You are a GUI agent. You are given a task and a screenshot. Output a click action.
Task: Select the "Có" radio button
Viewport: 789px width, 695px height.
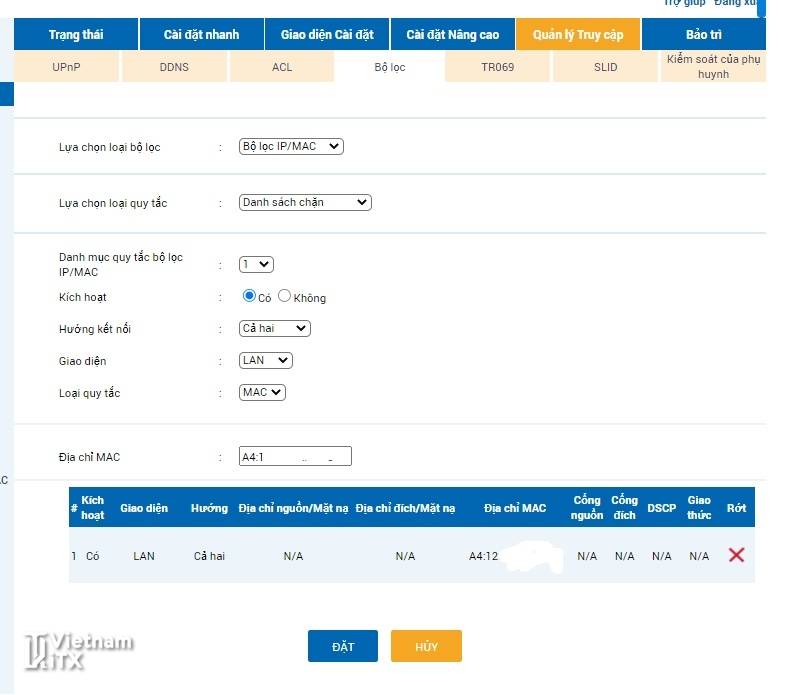click(x=249, y=296)
